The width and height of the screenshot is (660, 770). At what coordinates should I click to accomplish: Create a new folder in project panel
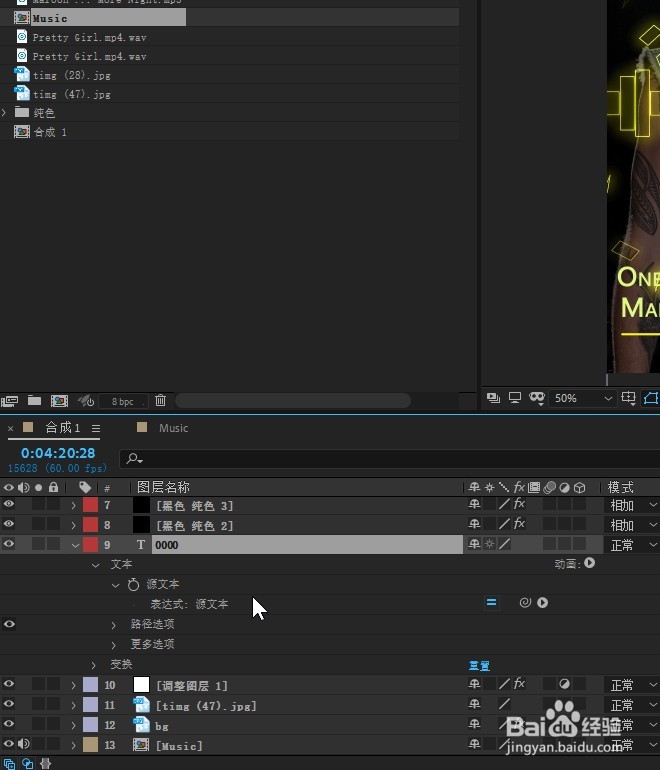click(34, 400)
